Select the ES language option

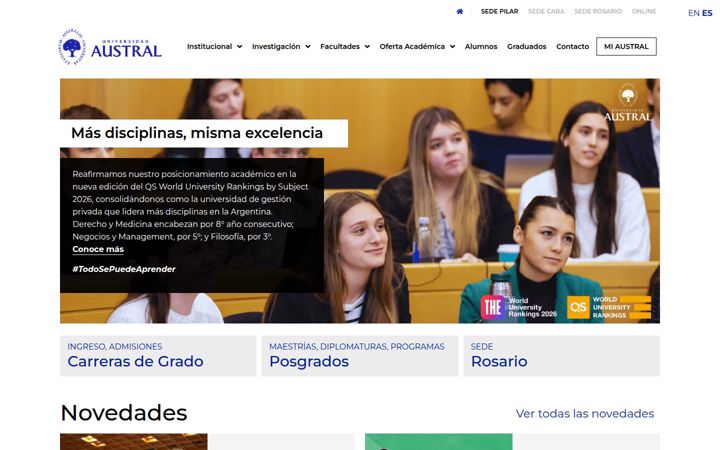coord(707,13)
